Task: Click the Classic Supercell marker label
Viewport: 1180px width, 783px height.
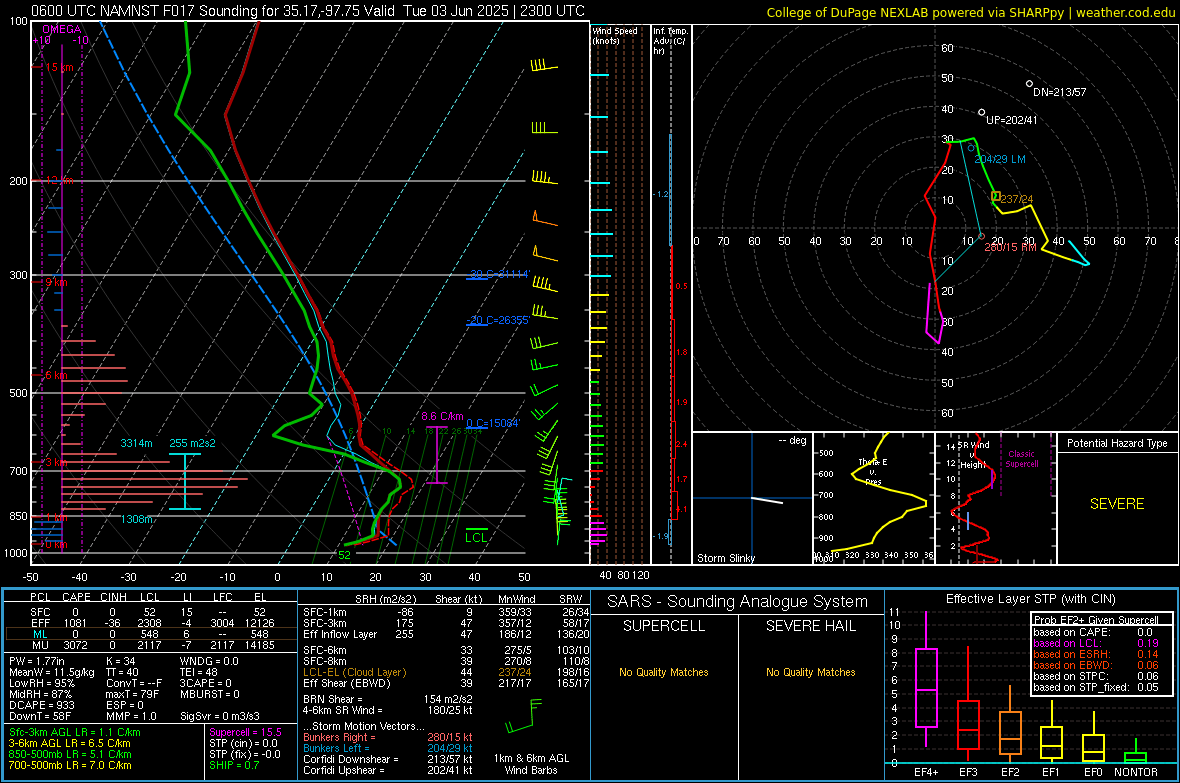Action: click(1021, 459)
